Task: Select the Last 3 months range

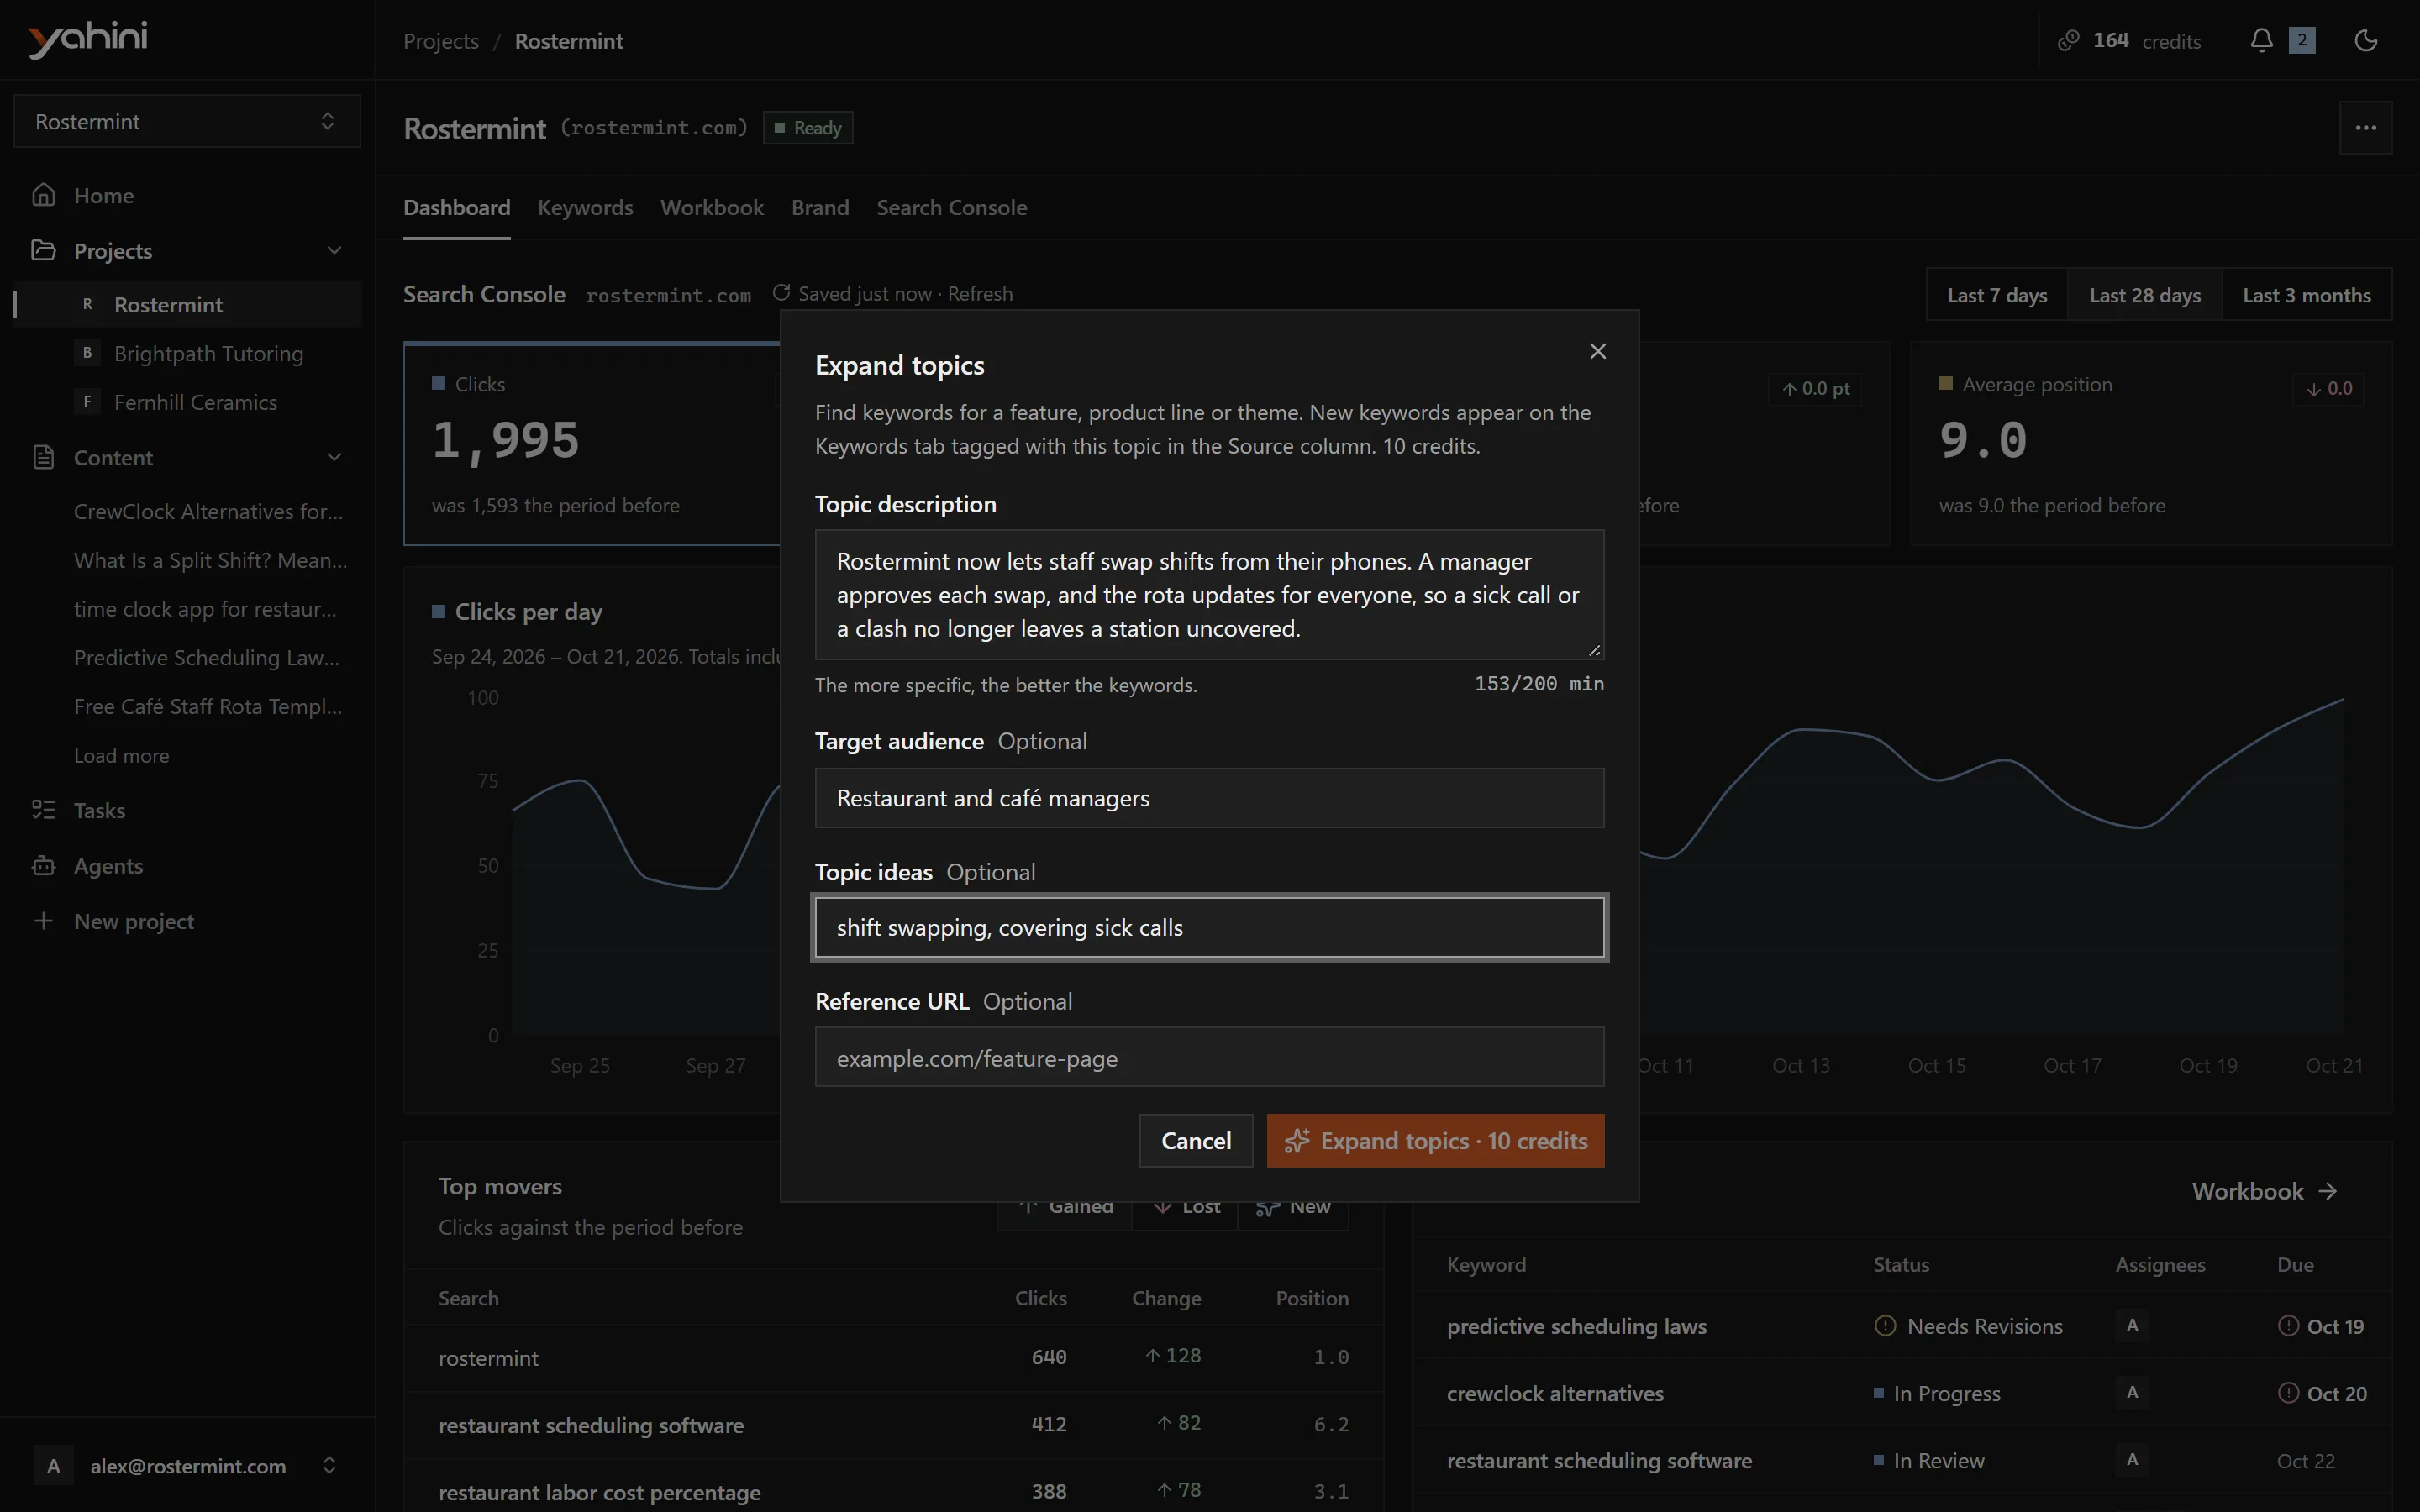Action: [2306, 295]
